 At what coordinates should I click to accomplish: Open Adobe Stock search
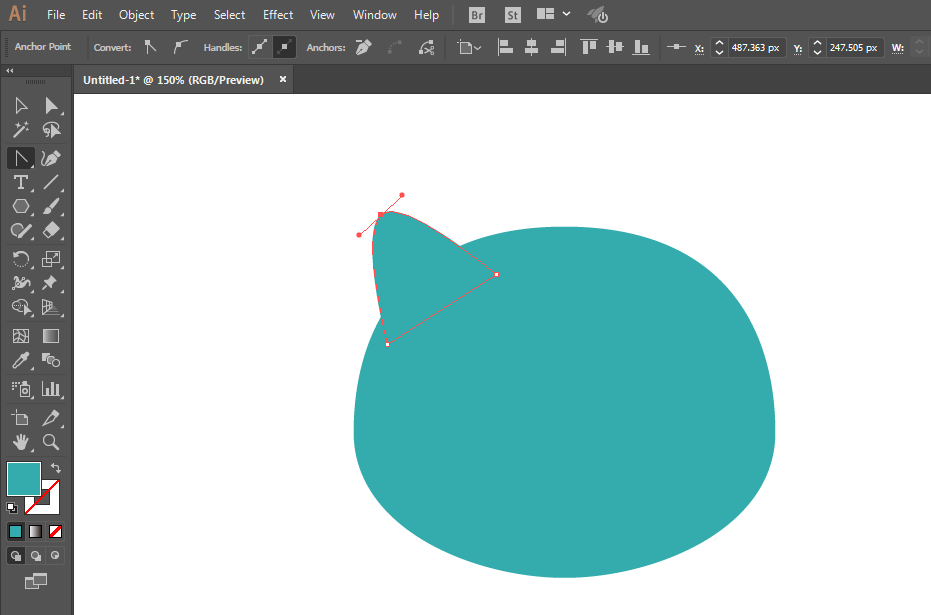tap(513, 15)
